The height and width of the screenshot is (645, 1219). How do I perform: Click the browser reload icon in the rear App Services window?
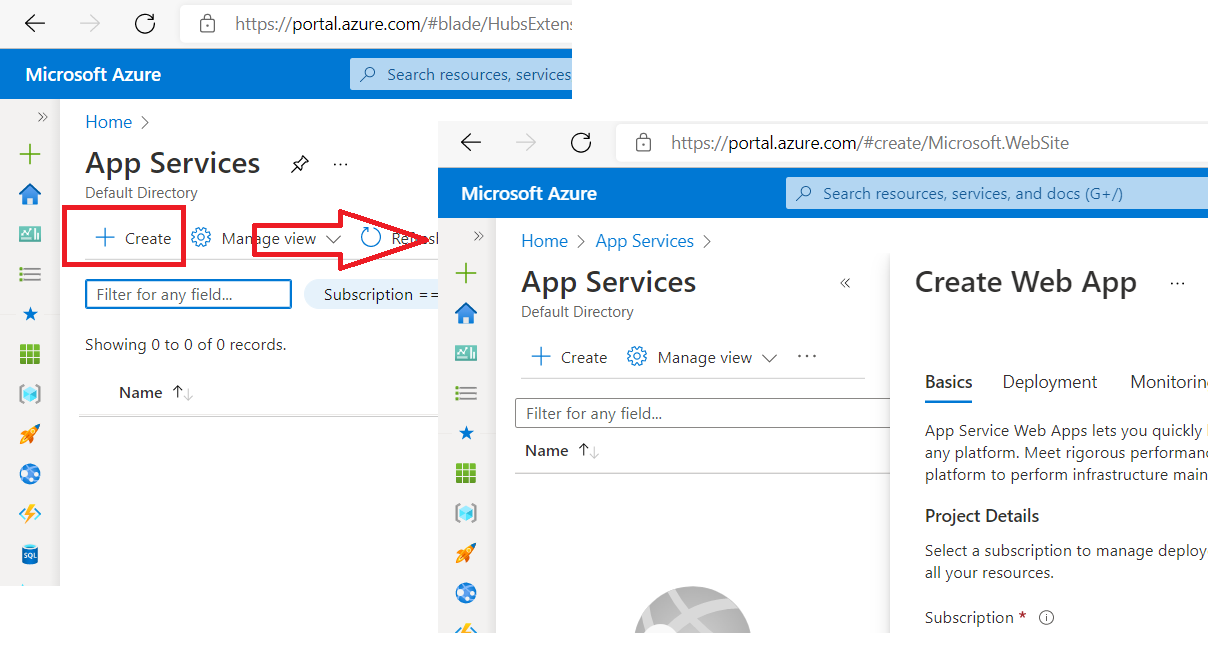click(x=145, y=23)
